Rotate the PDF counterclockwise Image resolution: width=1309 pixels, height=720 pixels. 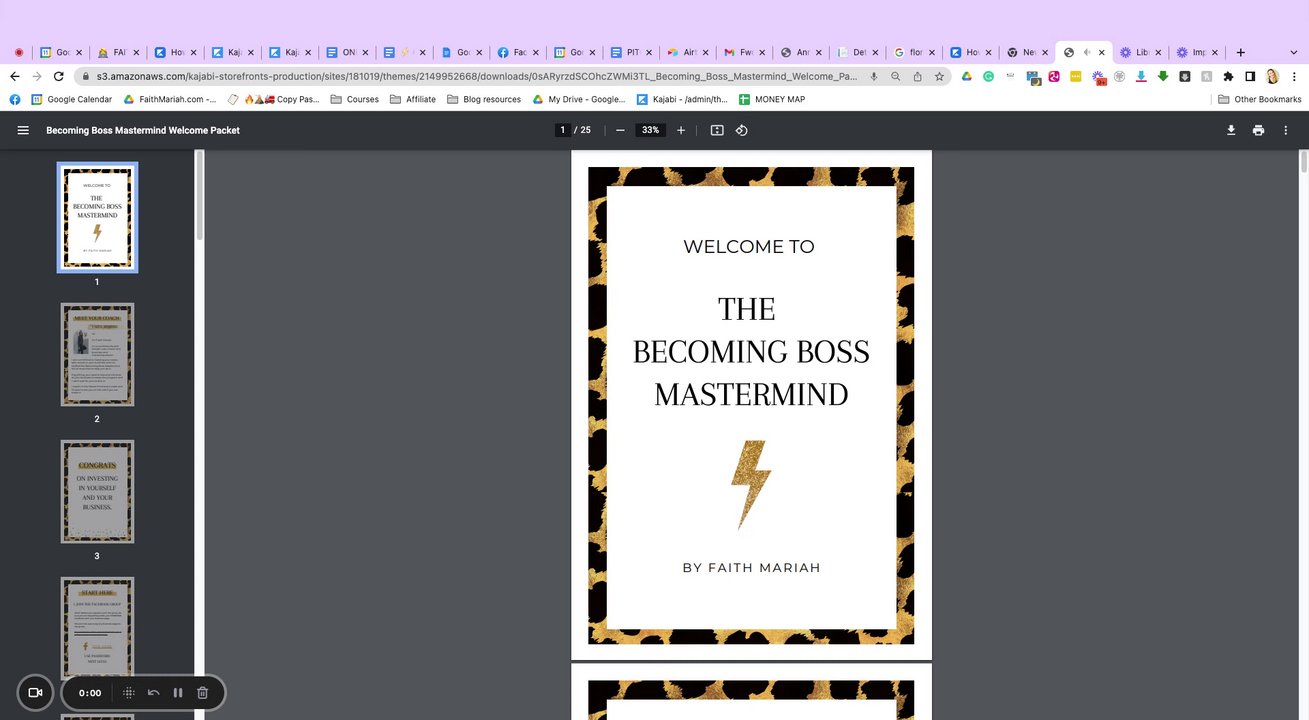click(742, 130)
